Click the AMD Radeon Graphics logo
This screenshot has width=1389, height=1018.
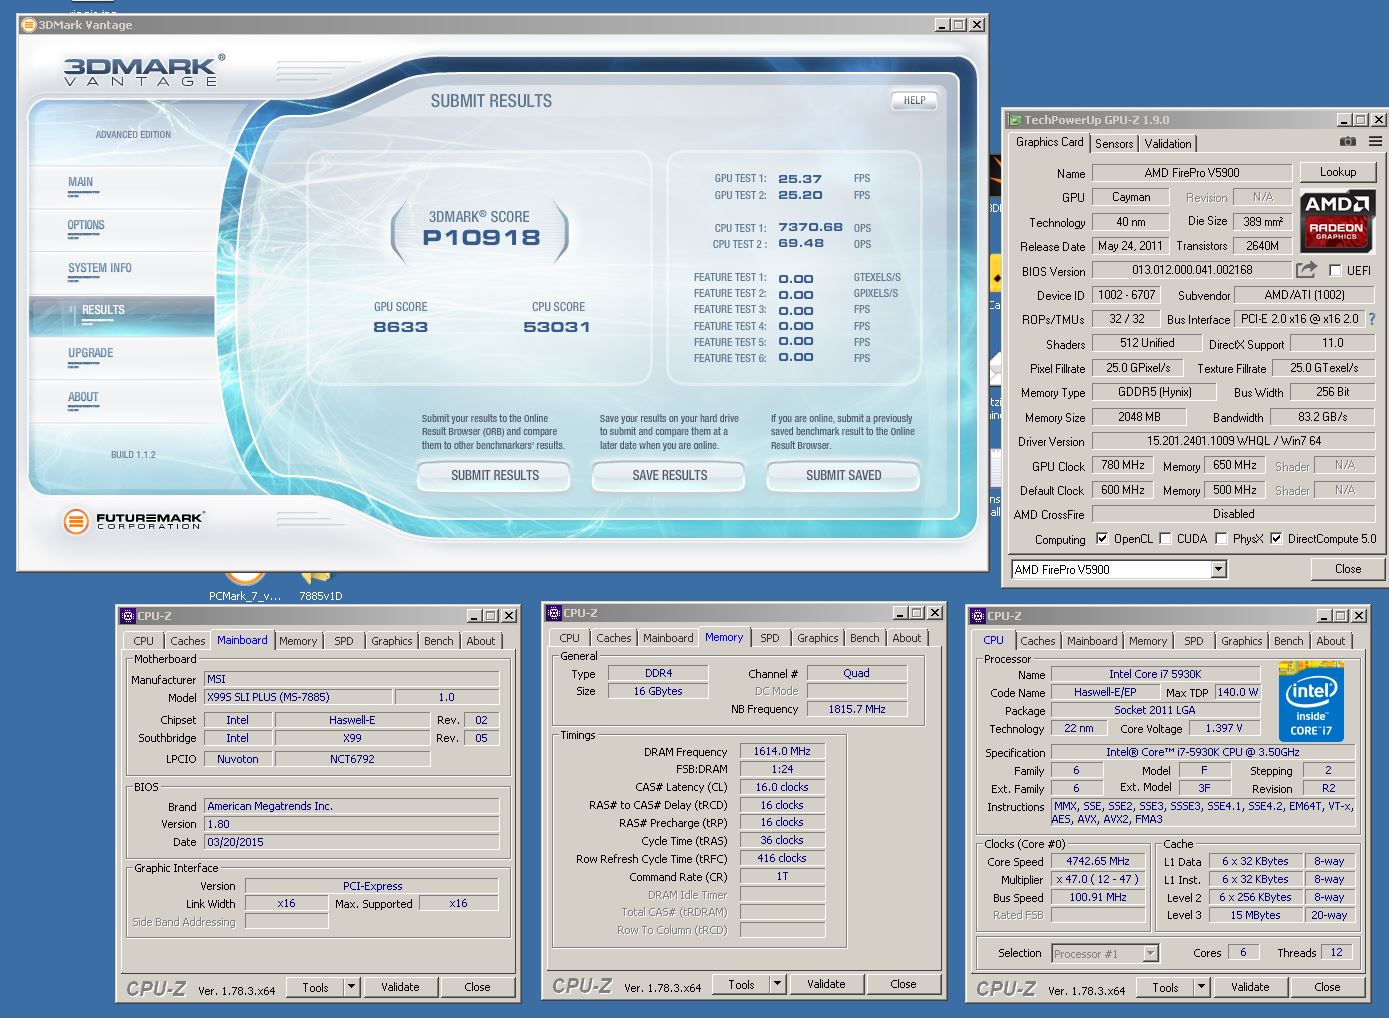1338,223
